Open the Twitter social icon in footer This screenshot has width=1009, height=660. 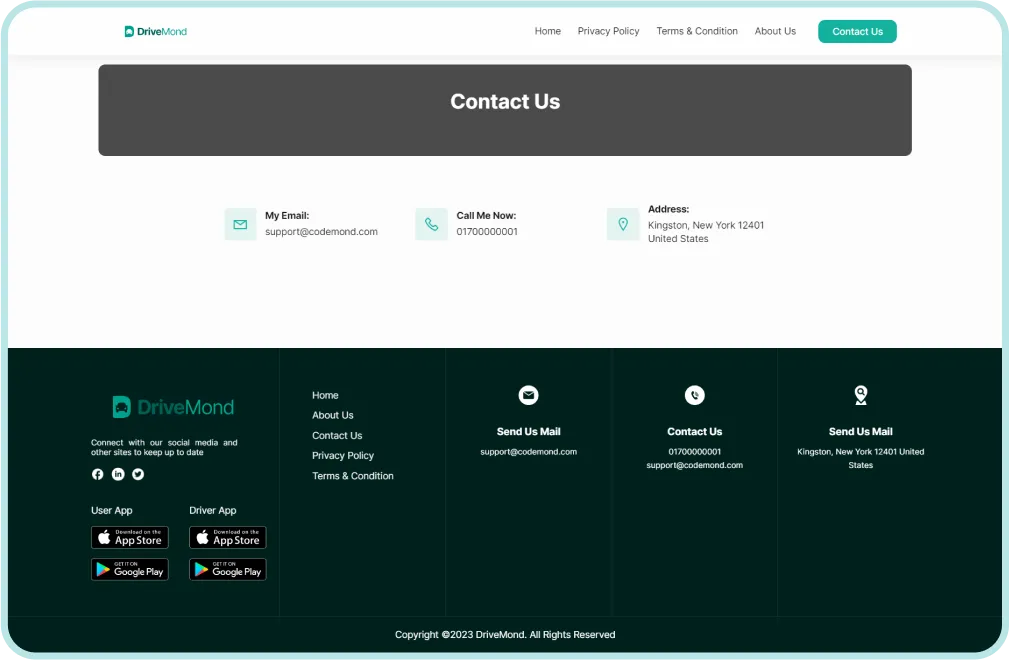(138, 474)
